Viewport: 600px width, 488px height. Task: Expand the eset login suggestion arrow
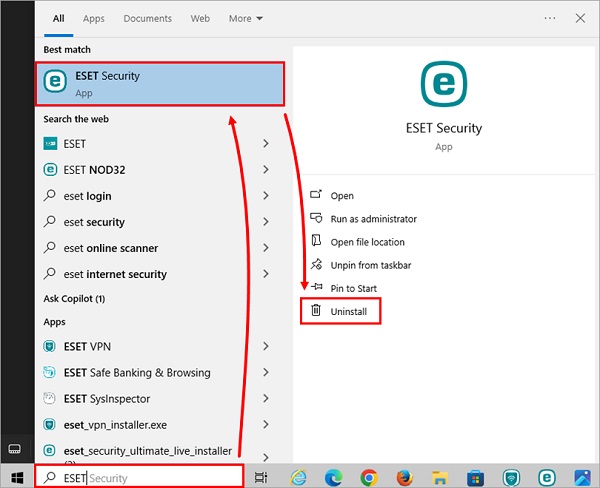pos(266,196)
